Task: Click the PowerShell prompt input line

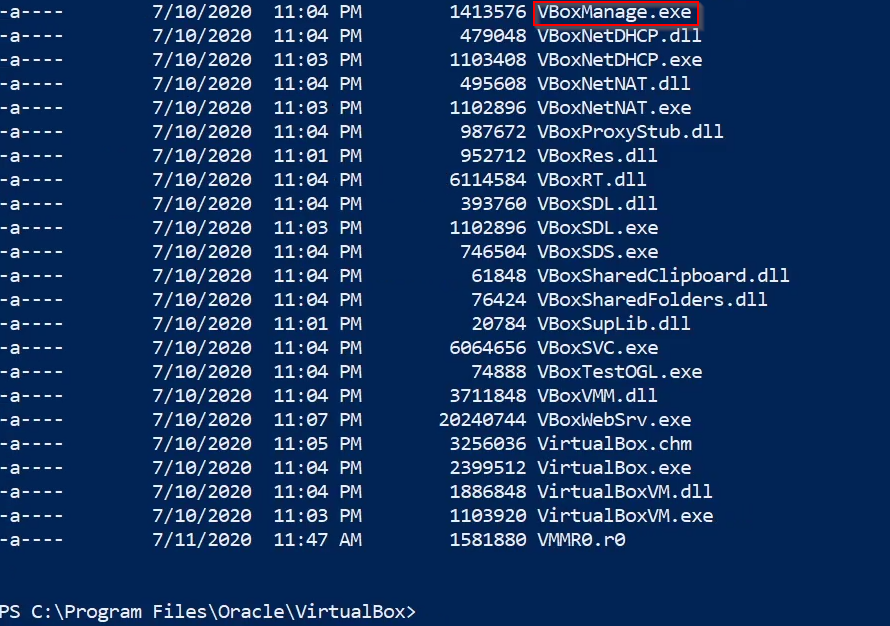Action: click(445, 612)
